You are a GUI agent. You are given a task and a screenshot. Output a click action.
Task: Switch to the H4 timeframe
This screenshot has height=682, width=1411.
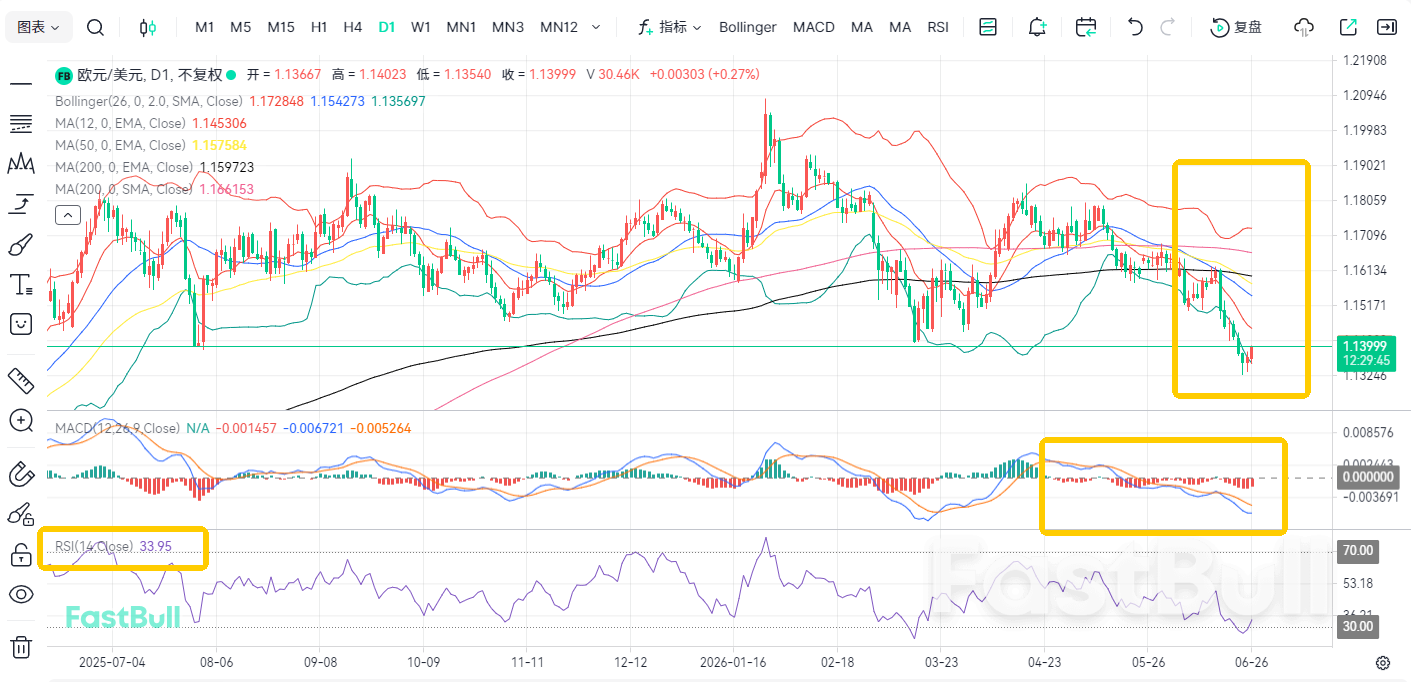[352, 27]
